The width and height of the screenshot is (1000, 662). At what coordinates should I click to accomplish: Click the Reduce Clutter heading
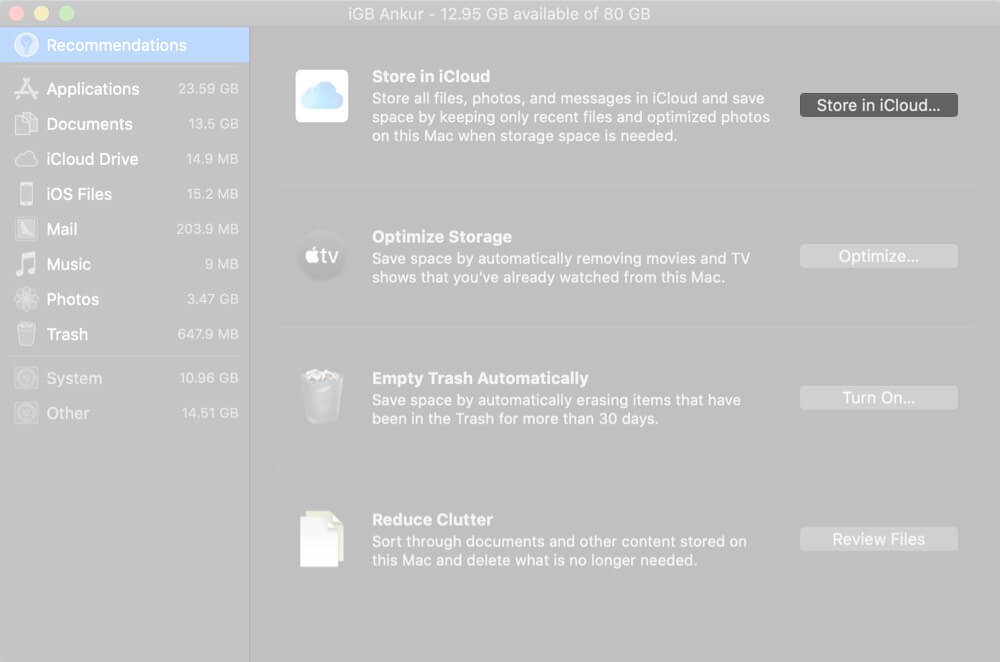(432, 520)
